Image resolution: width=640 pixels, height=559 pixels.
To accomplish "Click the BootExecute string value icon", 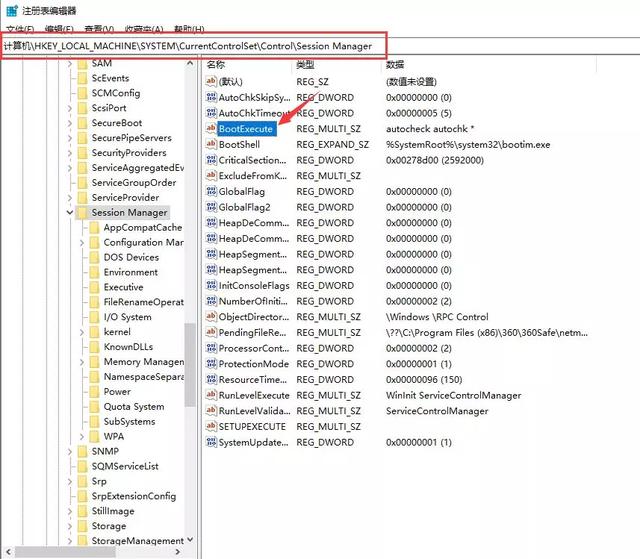I will click(211, 129).
